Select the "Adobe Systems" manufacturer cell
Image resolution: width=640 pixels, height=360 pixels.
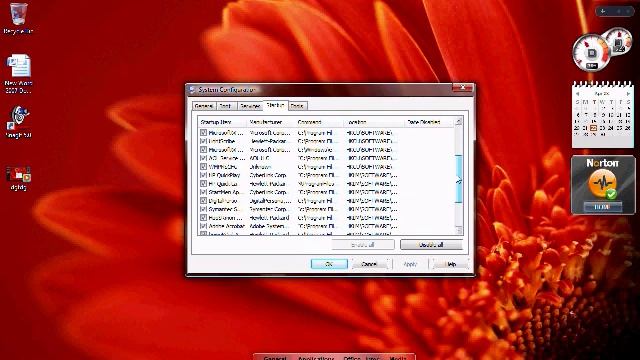(268, 226)
